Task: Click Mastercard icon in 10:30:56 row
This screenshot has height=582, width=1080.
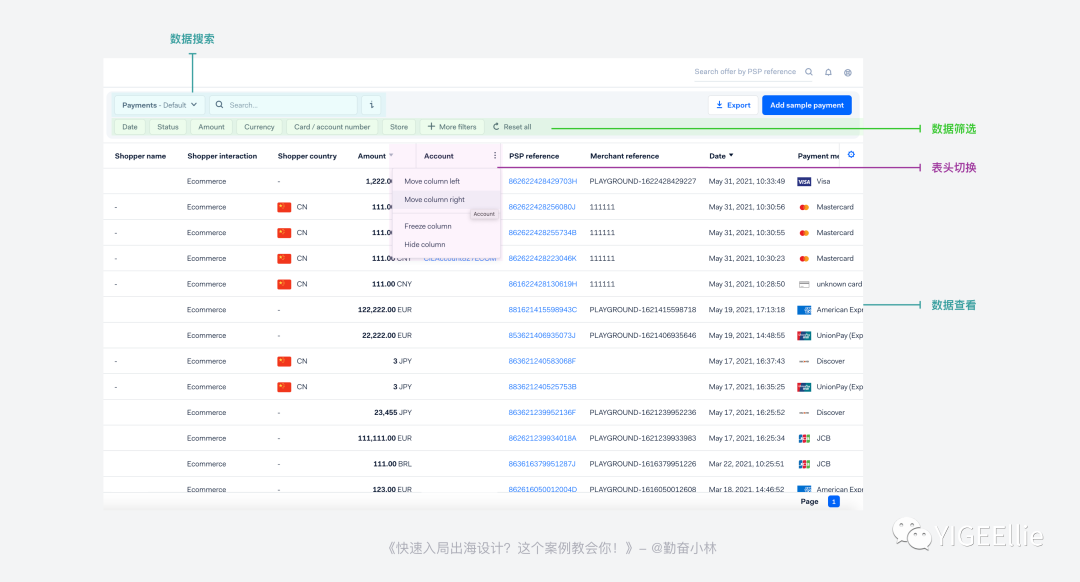Action: (804, 207)
